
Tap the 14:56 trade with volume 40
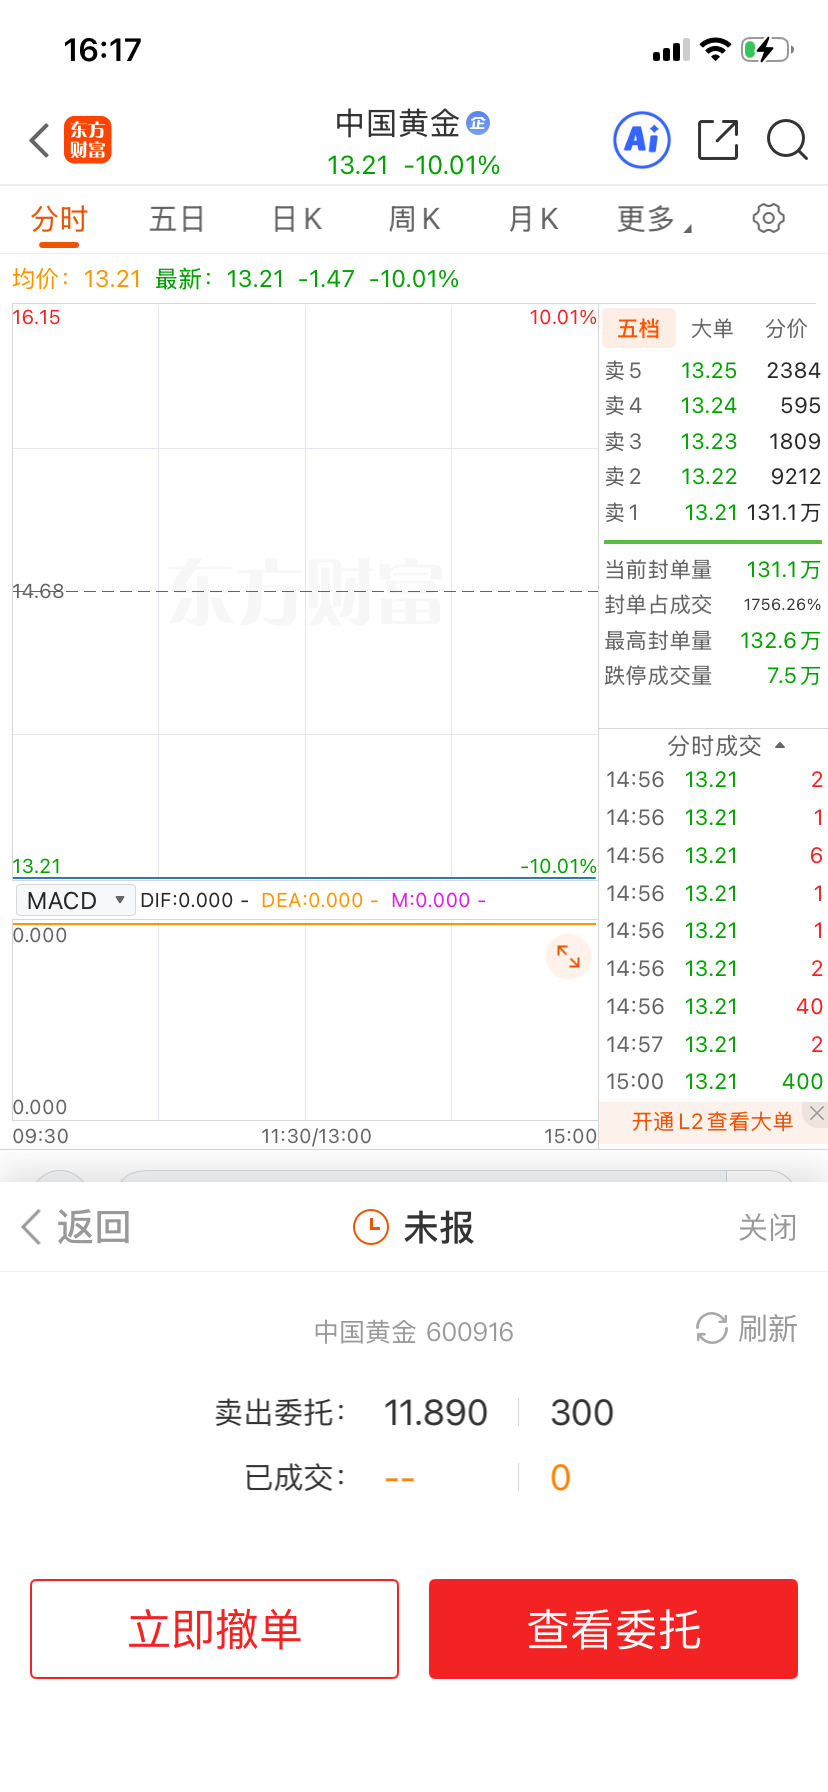point(714,1007)
